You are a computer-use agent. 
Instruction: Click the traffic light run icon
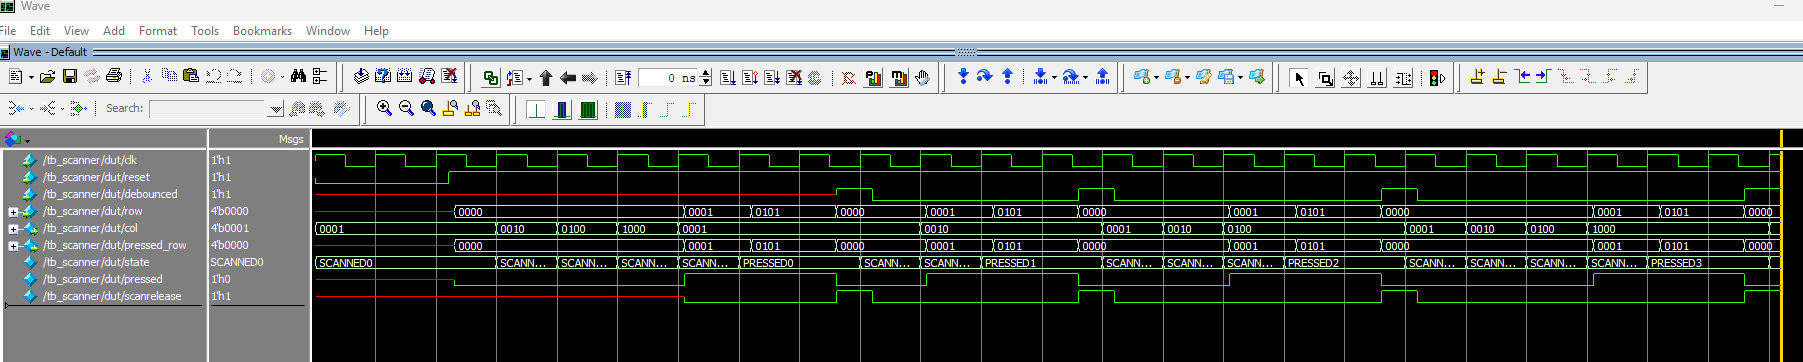1437,78
